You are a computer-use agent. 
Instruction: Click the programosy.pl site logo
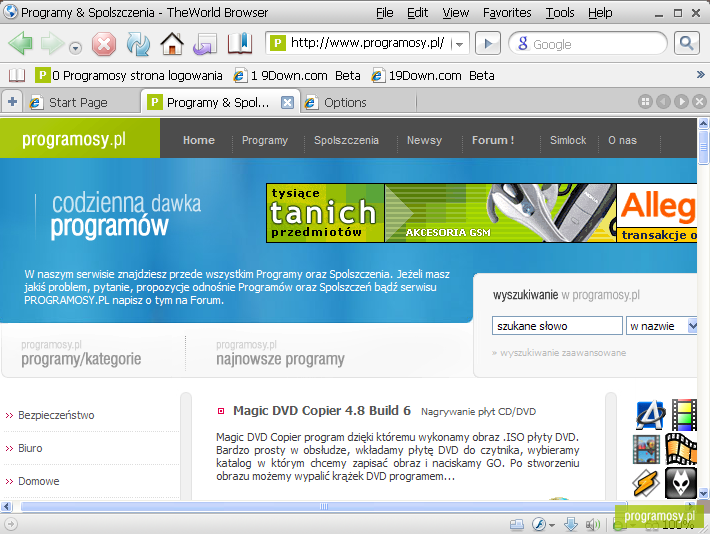[x=74, y=139]
